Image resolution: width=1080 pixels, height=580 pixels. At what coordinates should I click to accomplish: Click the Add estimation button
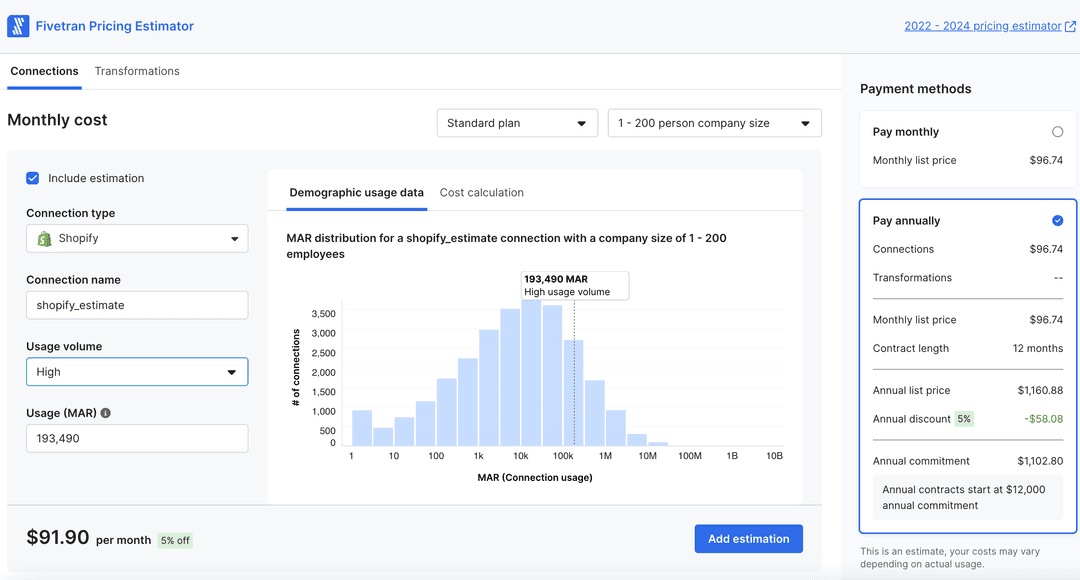pyautogui.click(x=748, y=538)
